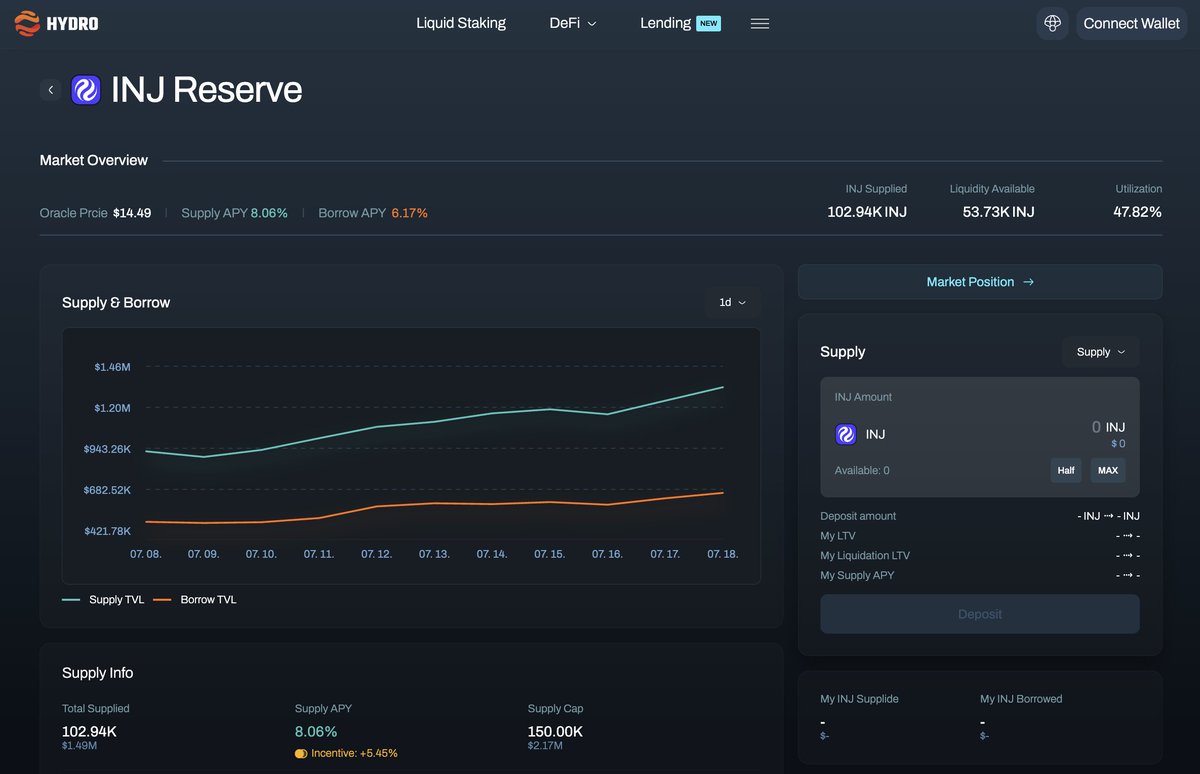
Task: Click the arrow in the Market Position button
Action: [x=1028, y=282]
